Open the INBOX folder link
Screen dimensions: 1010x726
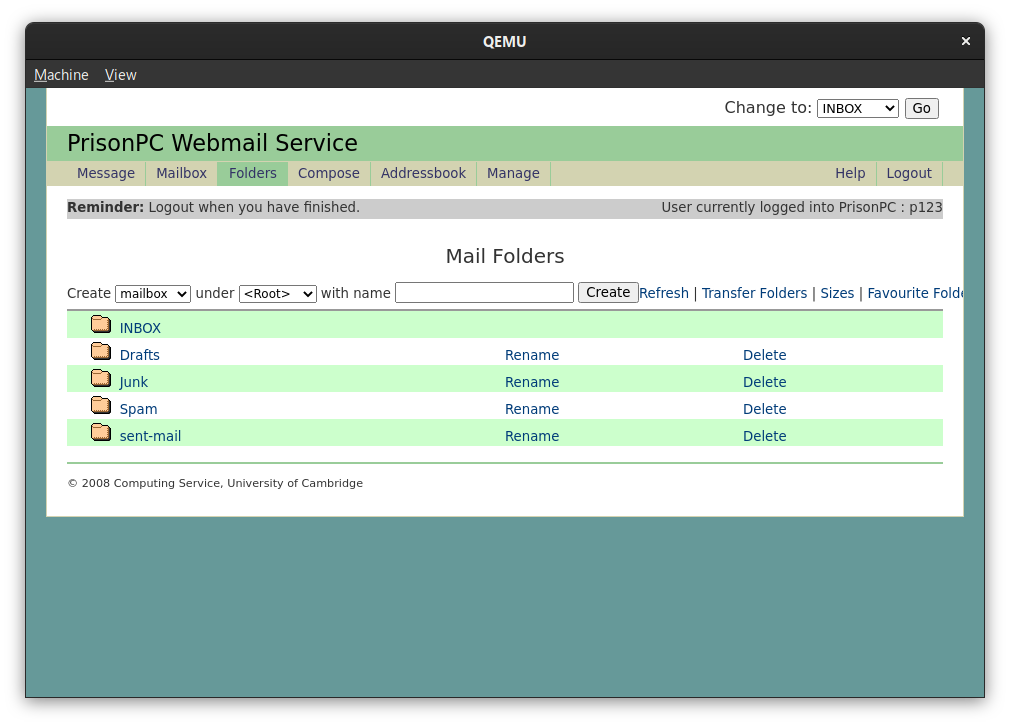pos(140,328)
